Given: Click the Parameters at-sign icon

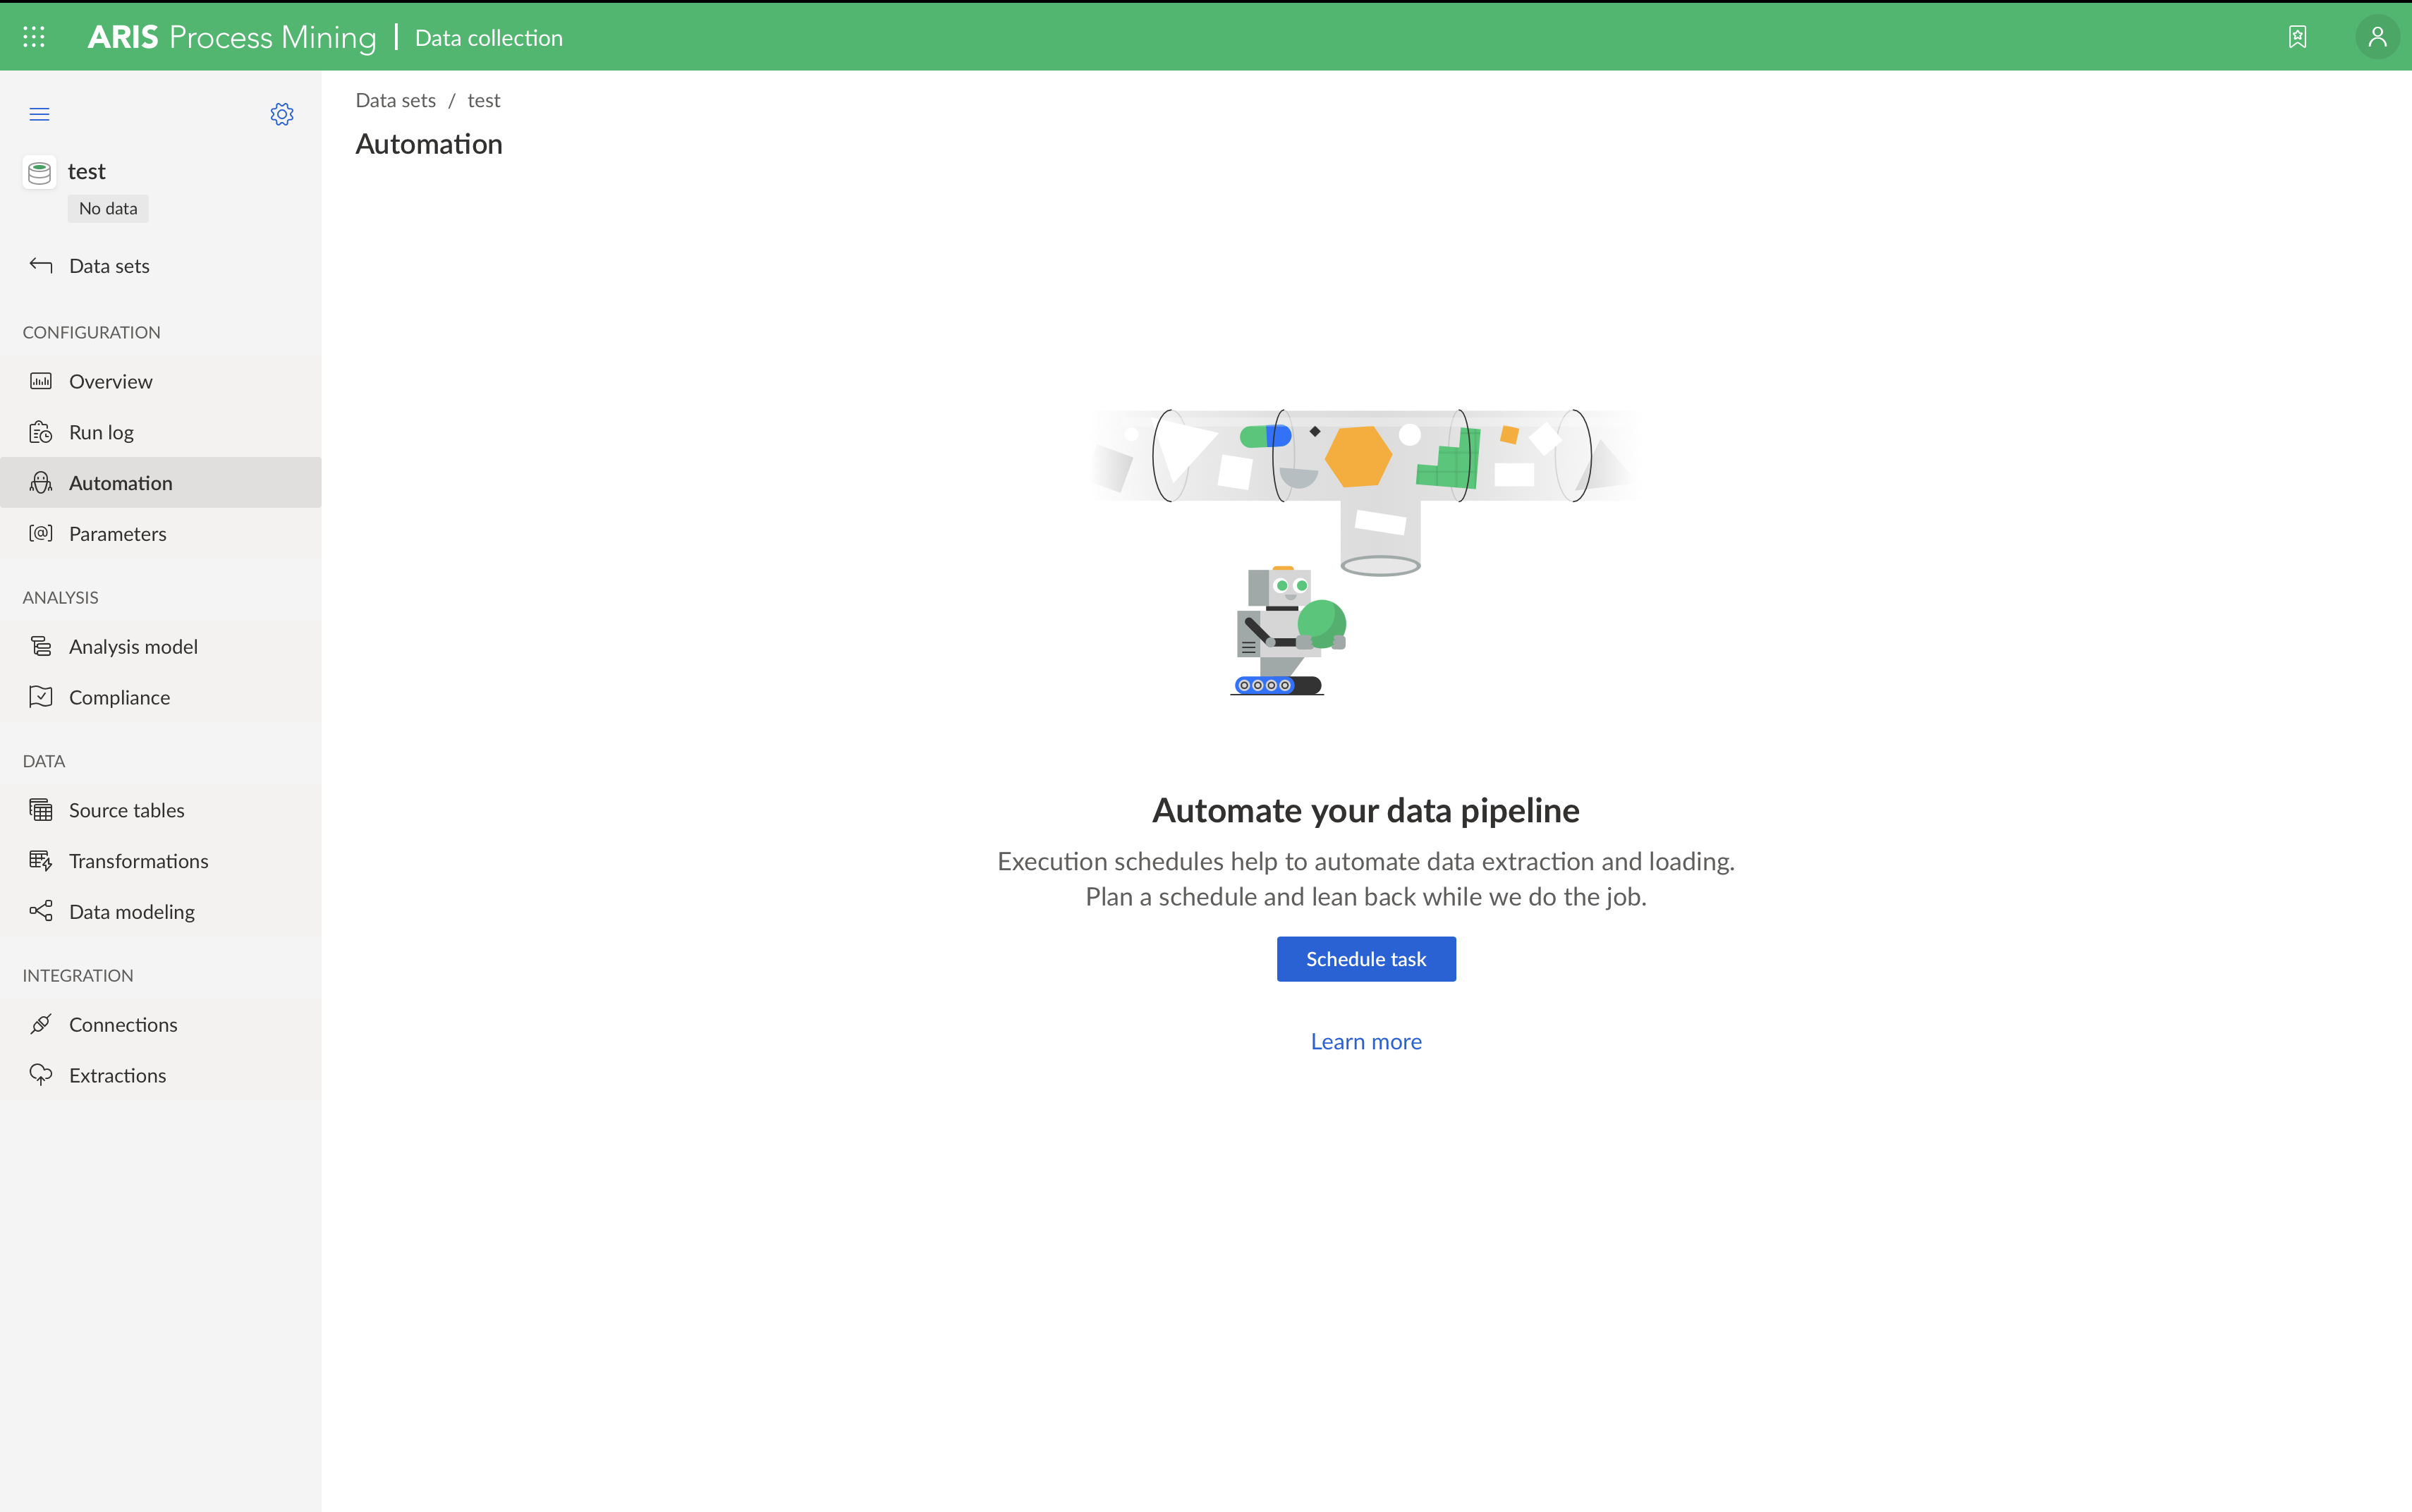Looking at the screenshot, I should (x=41, y=533).
